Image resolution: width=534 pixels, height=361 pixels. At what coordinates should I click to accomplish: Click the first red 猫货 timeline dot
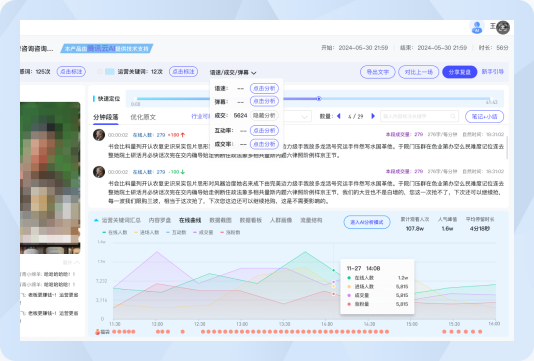point(114,332)
